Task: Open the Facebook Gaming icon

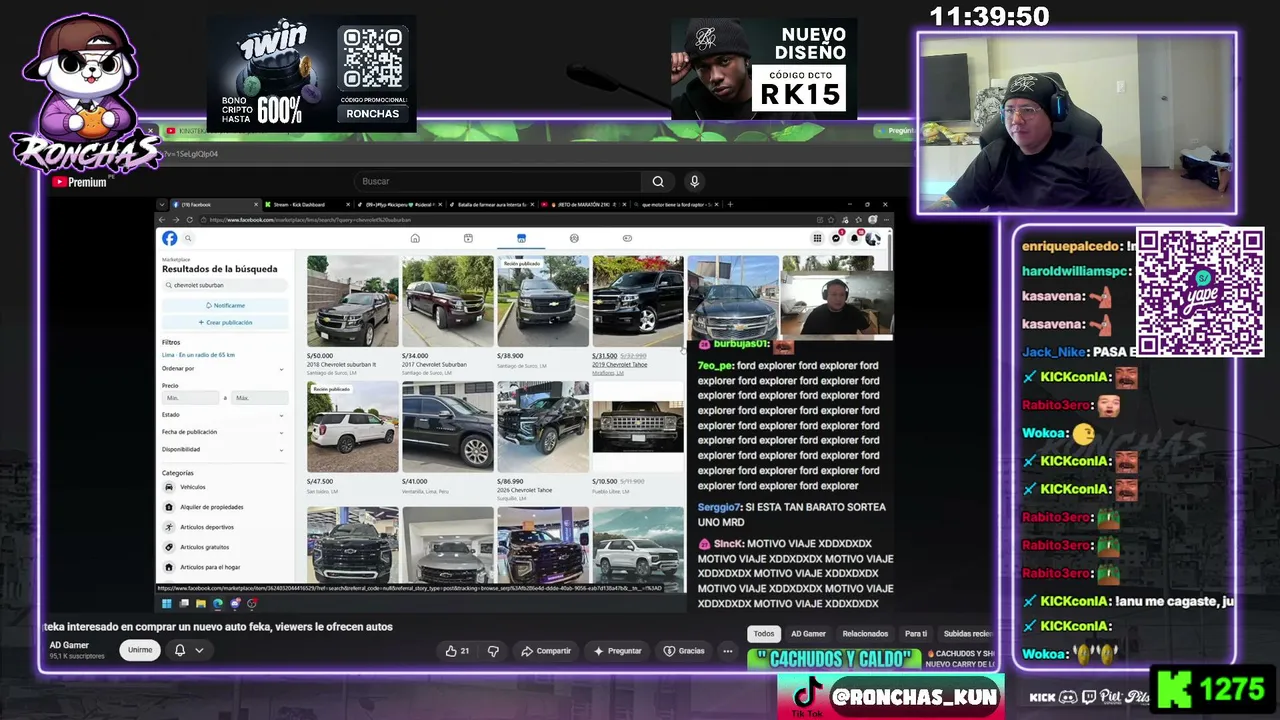Action: pos(627,238)
